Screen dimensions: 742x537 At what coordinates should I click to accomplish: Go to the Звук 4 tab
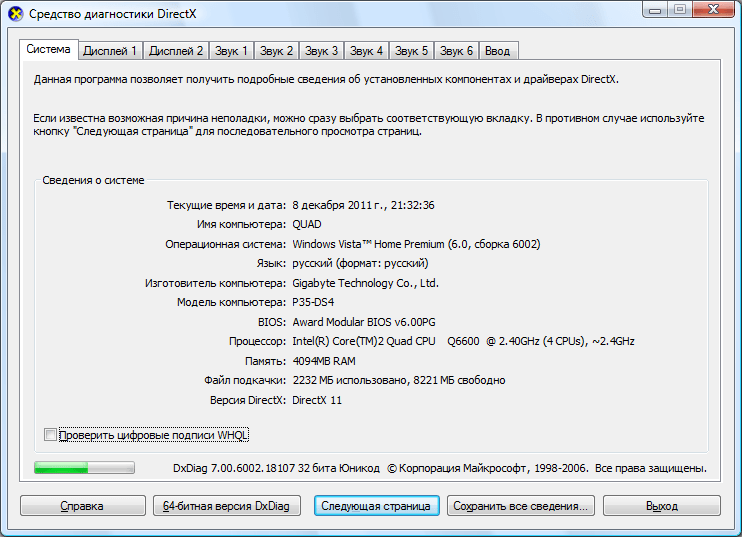tap(366, 51)
